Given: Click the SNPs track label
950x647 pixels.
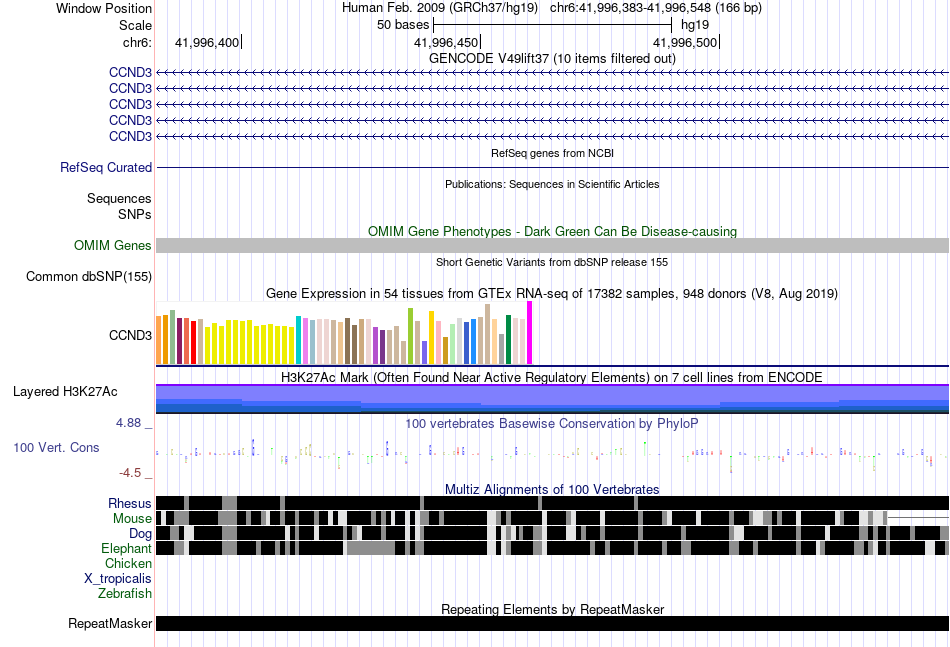Looking at the screenshot, I should (135, 214).
